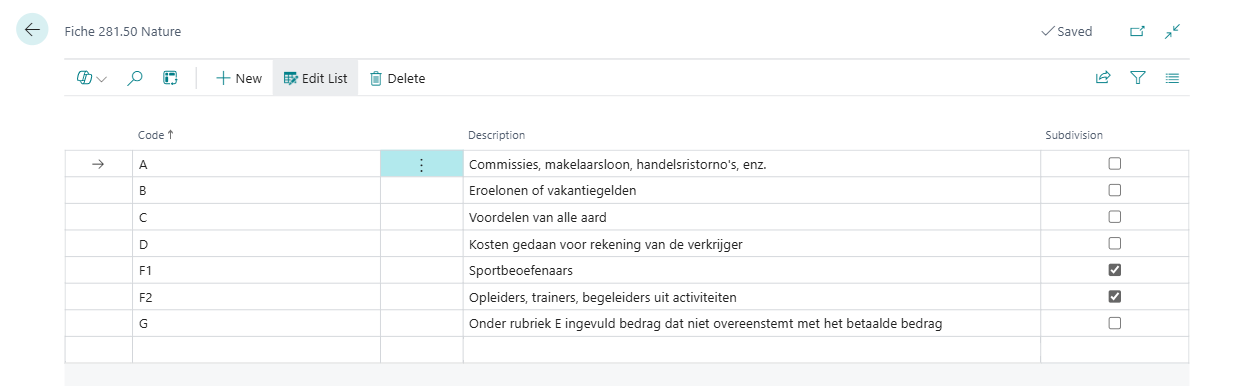Open page in new window icon

pos(1137,31)
